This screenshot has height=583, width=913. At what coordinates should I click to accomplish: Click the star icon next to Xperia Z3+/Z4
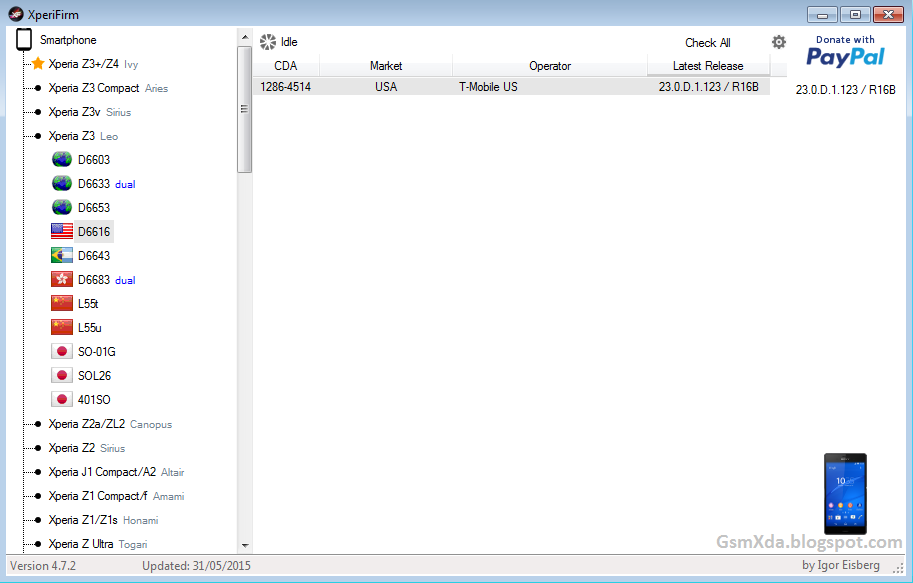tap(38, 63)
